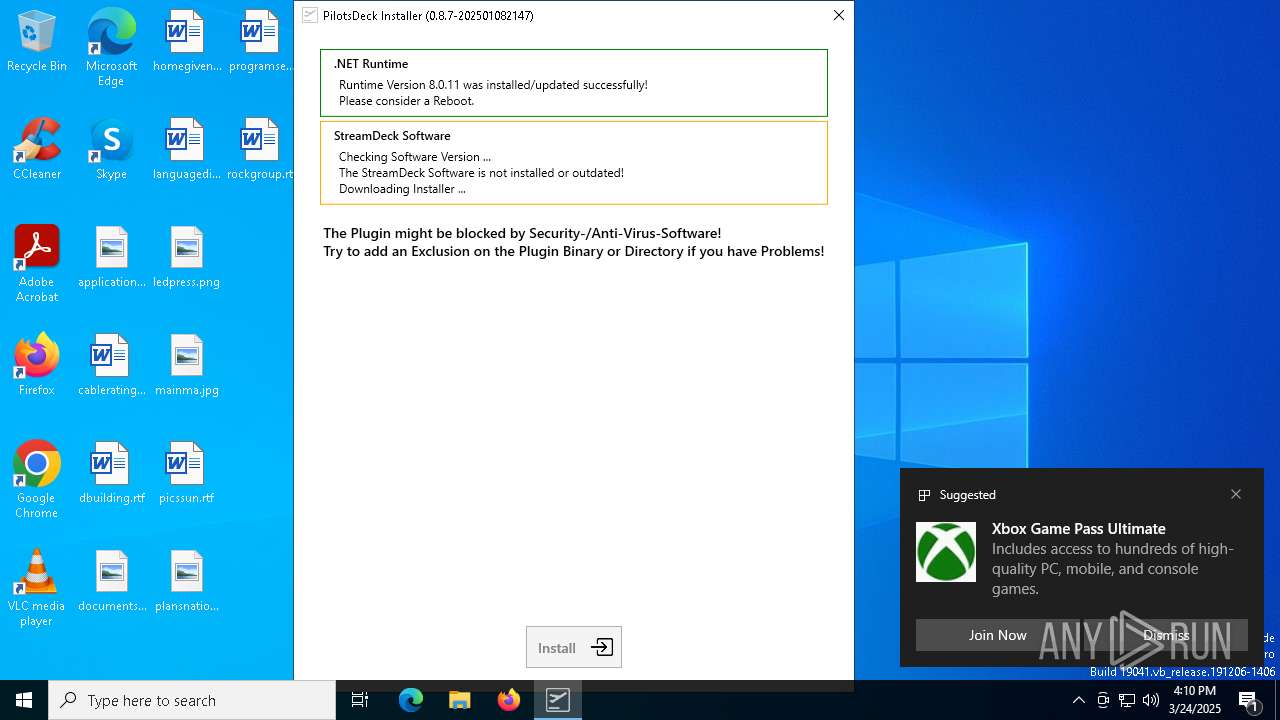Viewport: 1280px width, 720px height.
Task: Click the Xbox Game Pass Ultimate title
Action: pyautogui.click(x=1079, y=528)
